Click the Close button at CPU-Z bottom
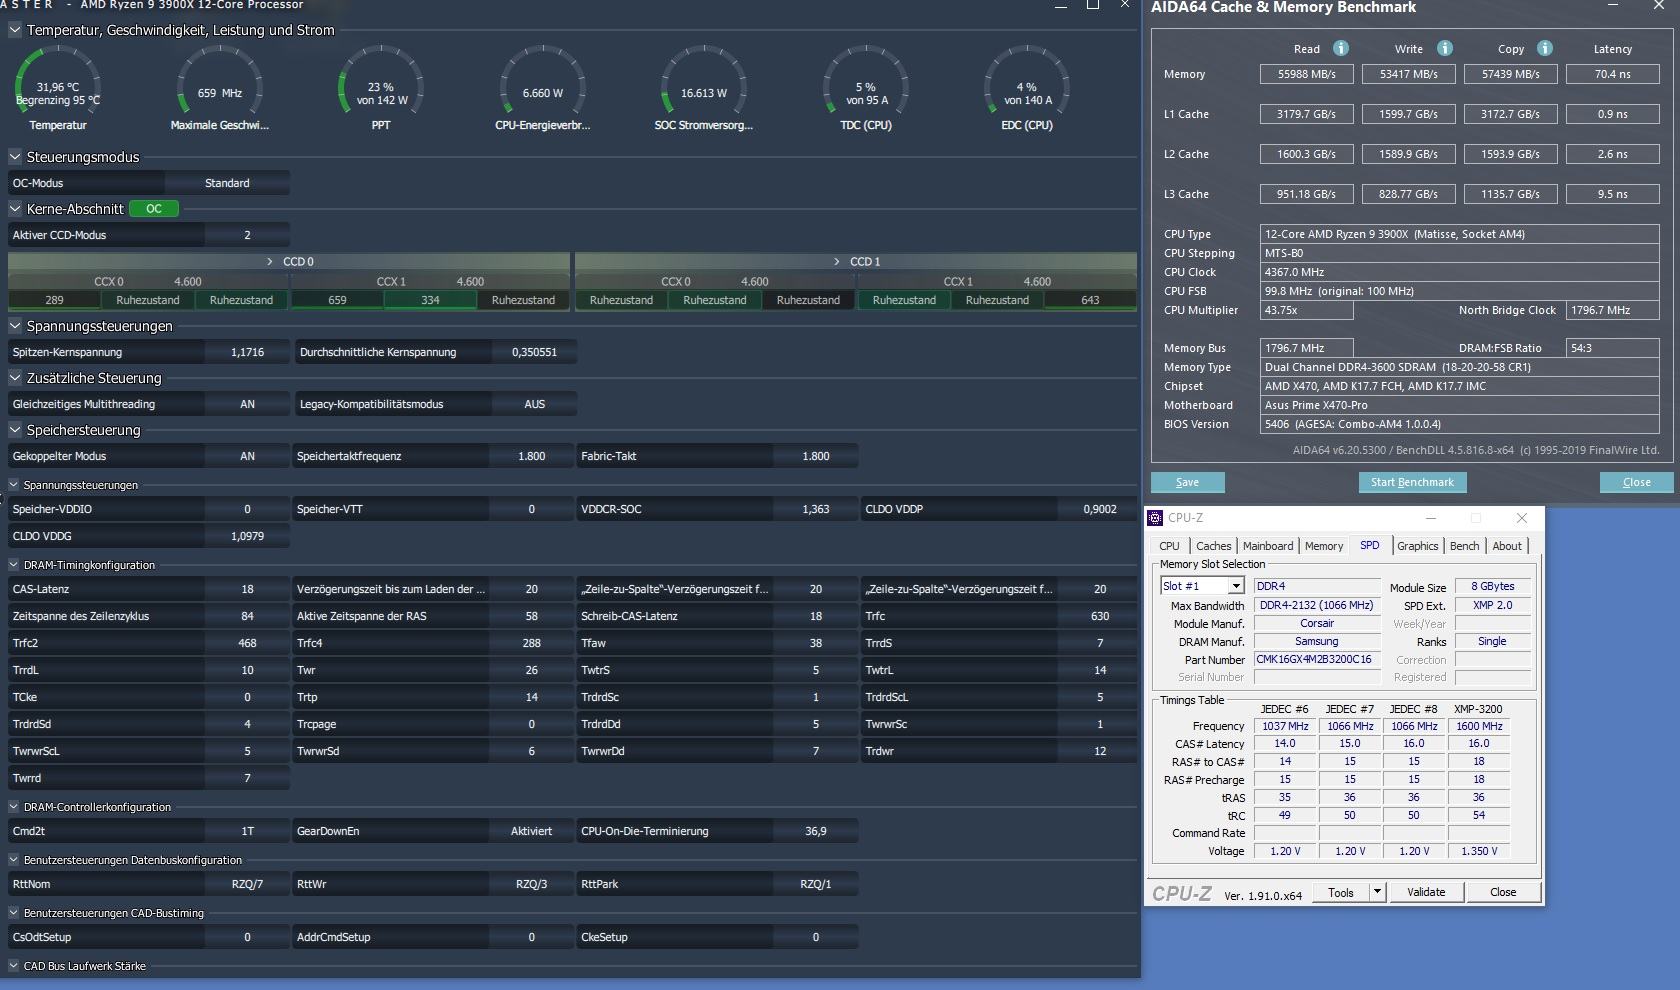 click(1503, 892)
